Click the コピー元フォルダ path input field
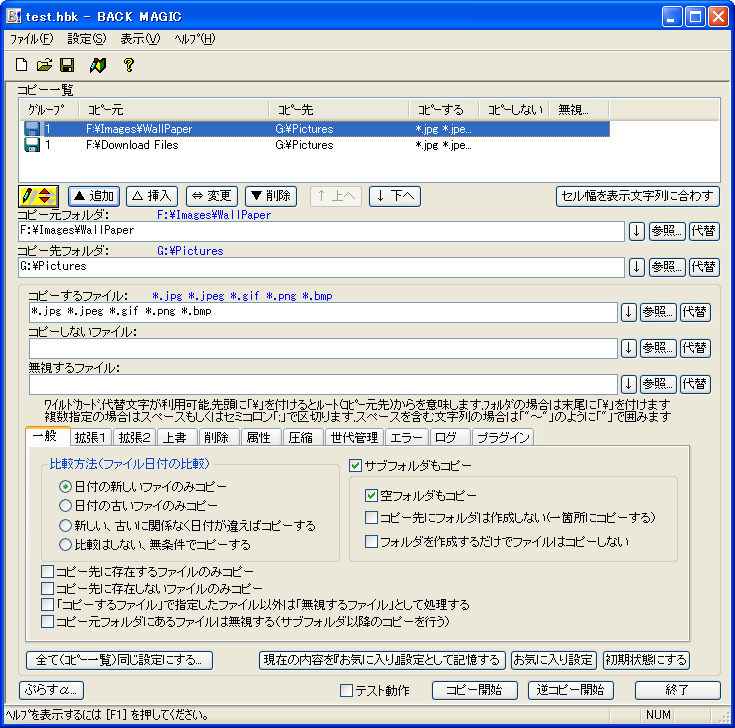The image size is (735, 728). click(x=322, y=231)
